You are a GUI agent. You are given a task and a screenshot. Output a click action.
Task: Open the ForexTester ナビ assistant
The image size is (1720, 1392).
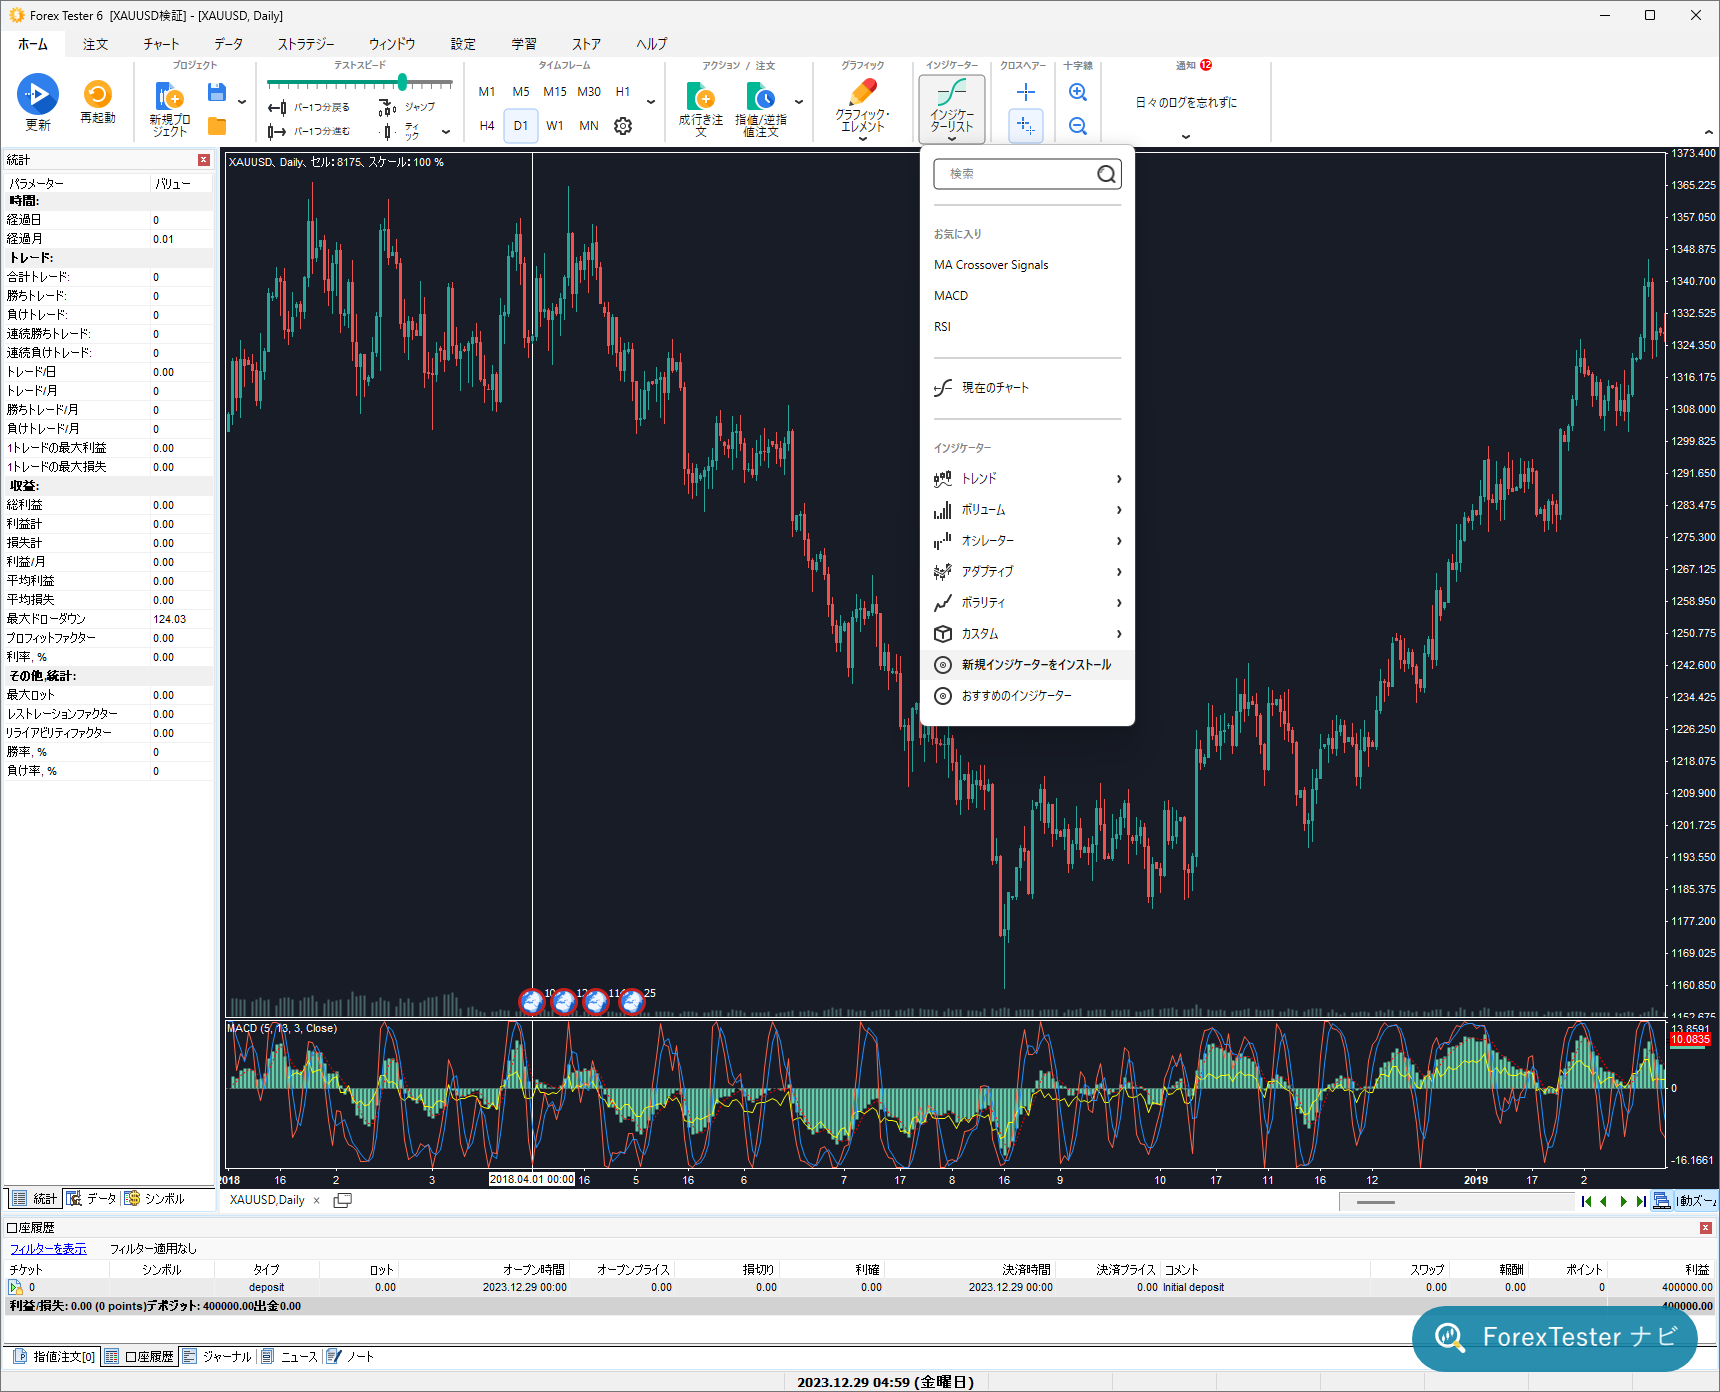1555,1338
